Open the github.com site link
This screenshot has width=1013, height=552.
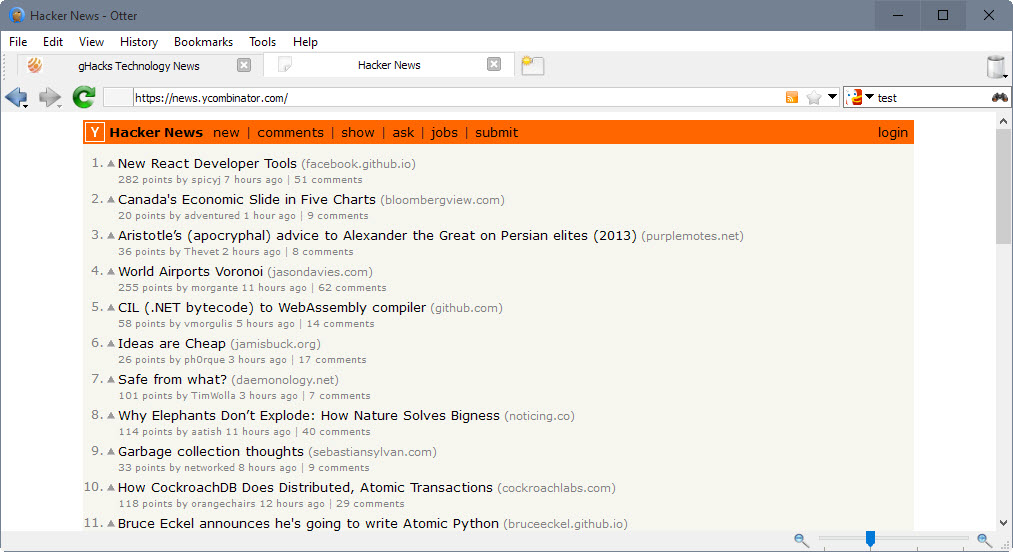point(466,308)
